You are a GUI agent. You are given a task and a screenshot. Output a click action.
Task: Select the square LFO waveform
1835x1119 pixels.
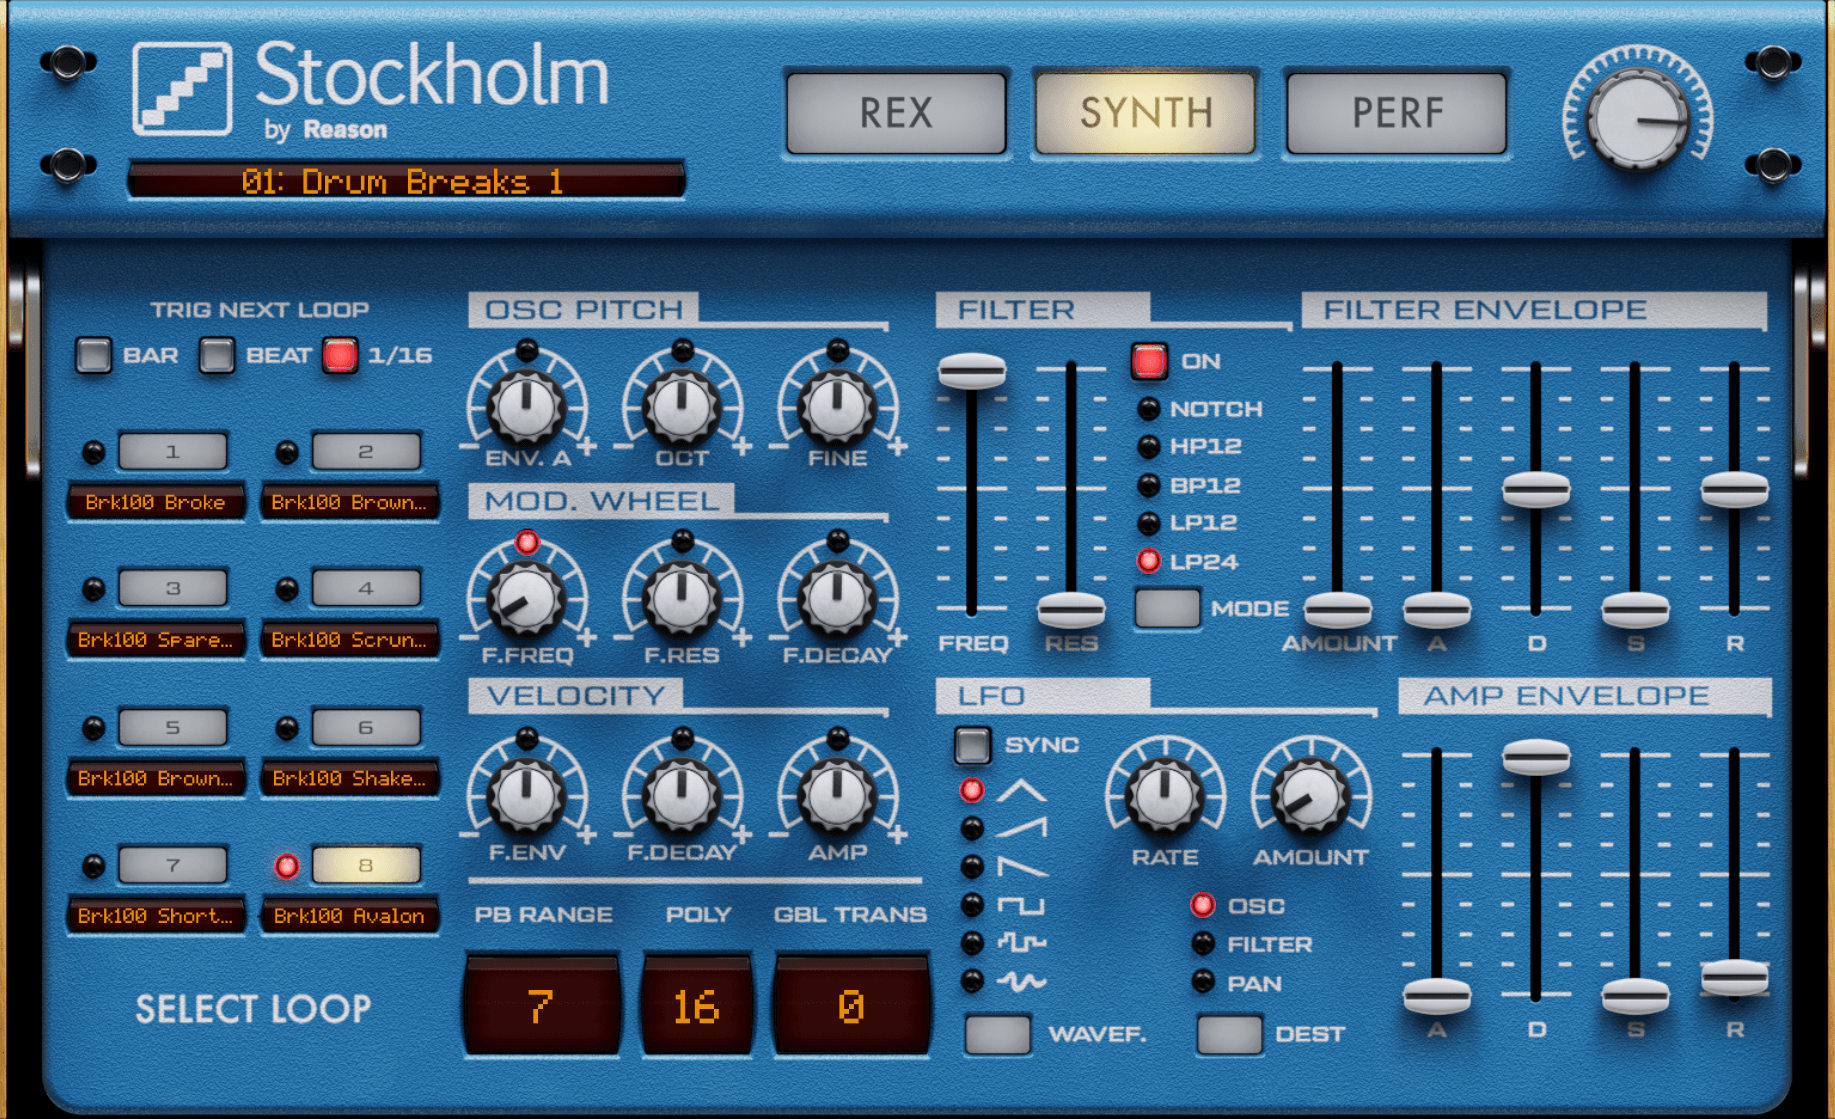click(972, 906)
